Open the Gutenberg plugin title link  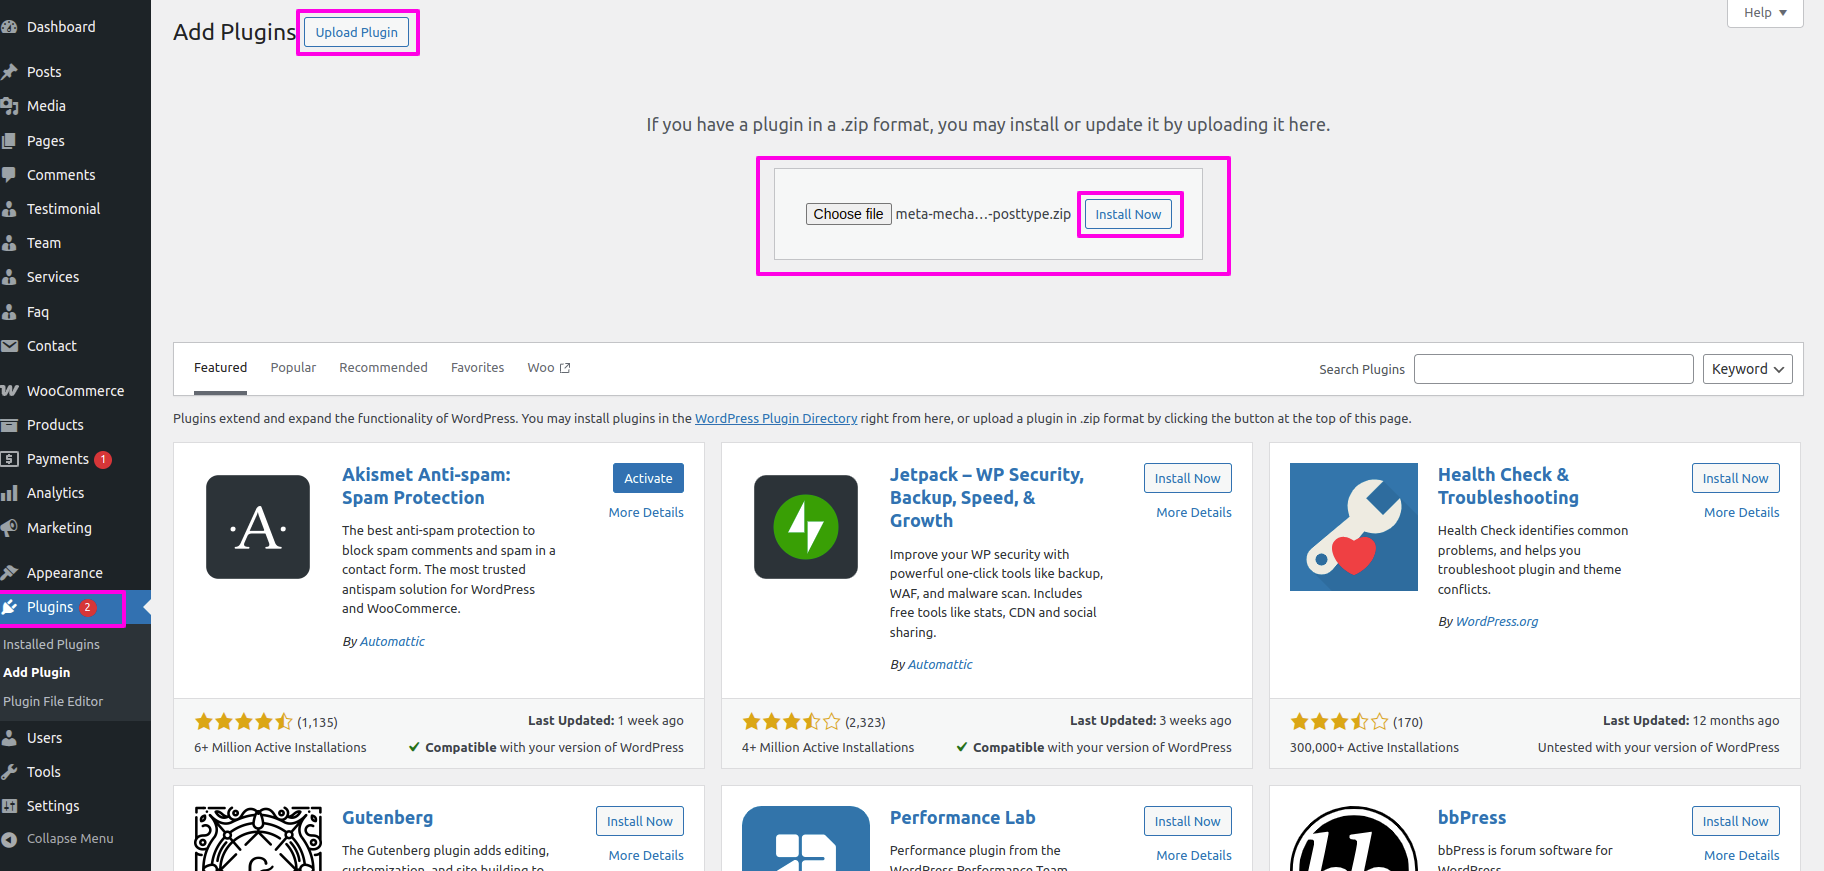click(x=387, y=818)
